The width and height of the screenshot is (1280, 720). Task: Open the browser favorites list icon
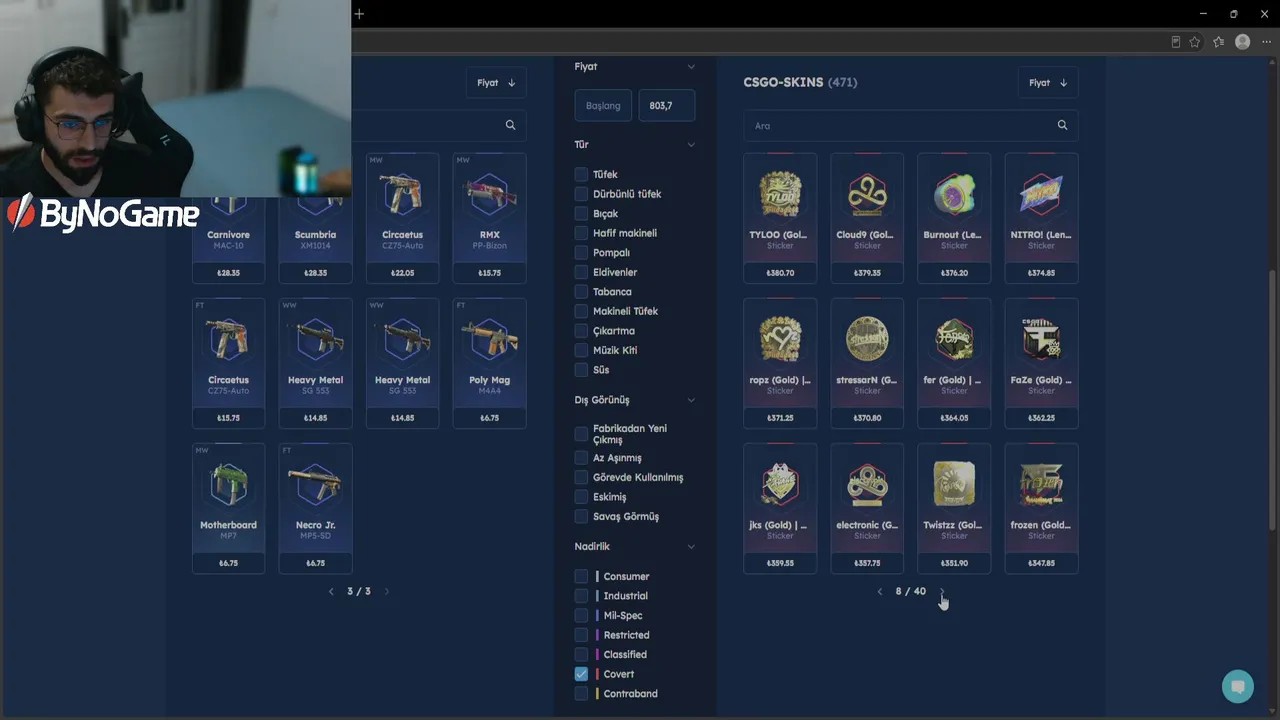pyautogui.click(x=1218, y=42)
